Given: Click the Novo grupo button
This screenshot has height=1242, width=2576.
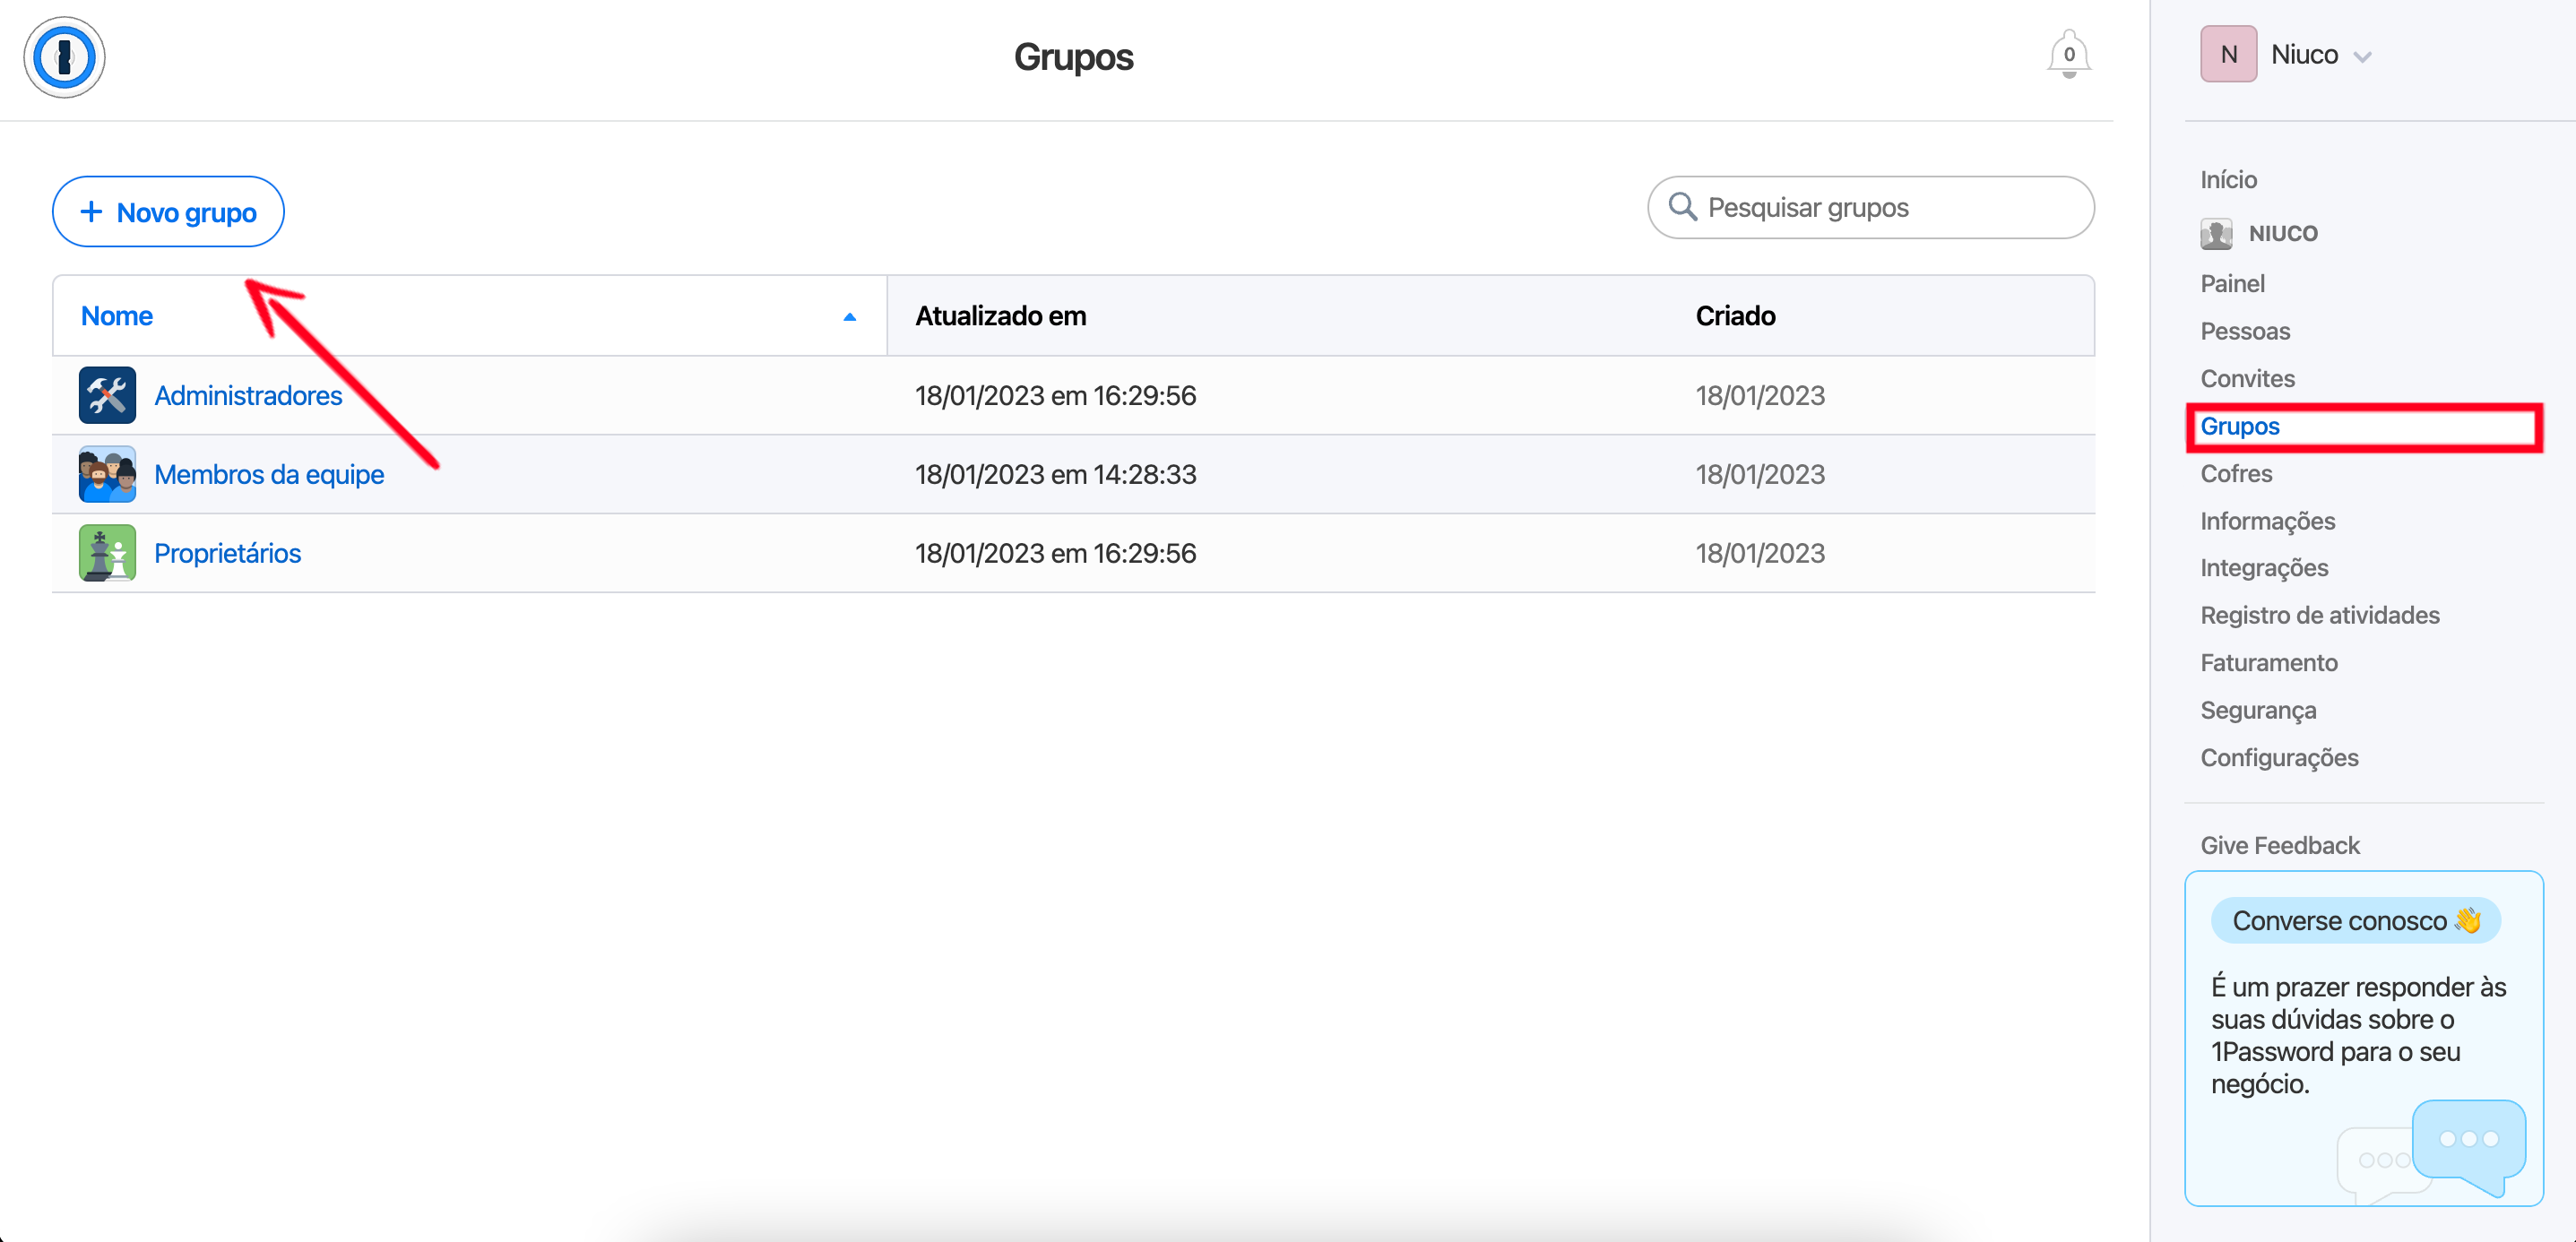Looking at the screenshot, I should 168,212.
